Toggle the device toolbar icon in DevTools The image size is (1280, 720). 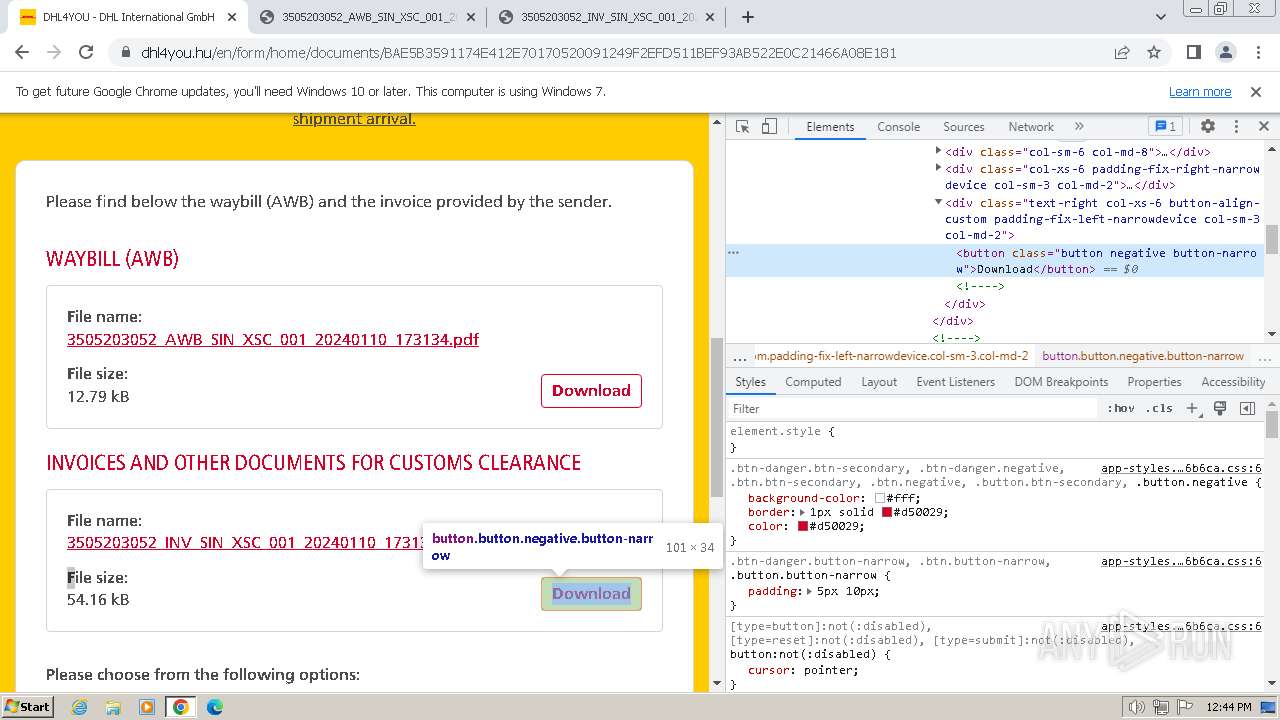(x=769, y=127)
